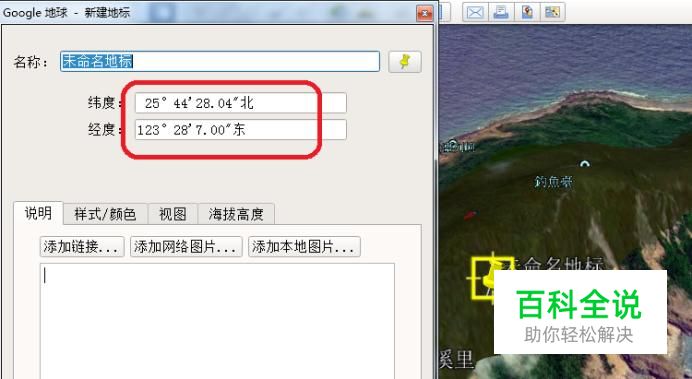The width and height of the screenshot is (692, 379).
Task: Click the 经度 longitude input field
Action: coord(241,130)
